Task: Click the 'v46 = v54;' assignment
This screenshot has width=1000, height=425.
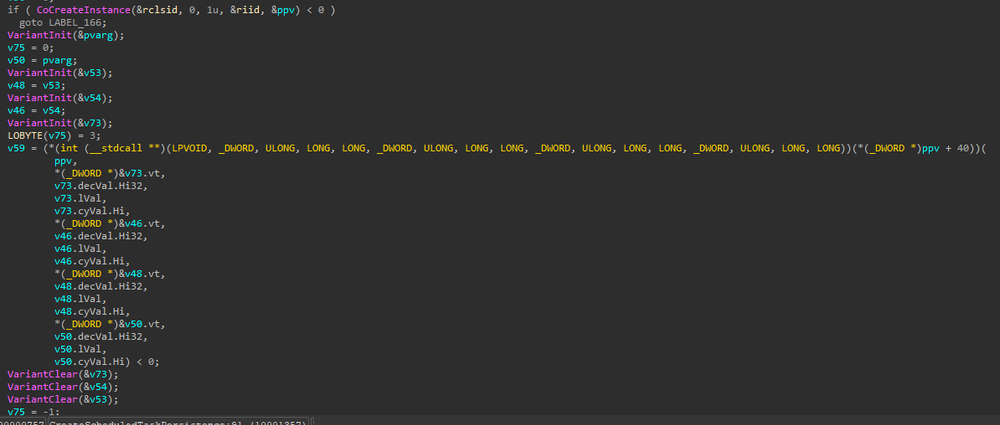Action: click(36, 110)
